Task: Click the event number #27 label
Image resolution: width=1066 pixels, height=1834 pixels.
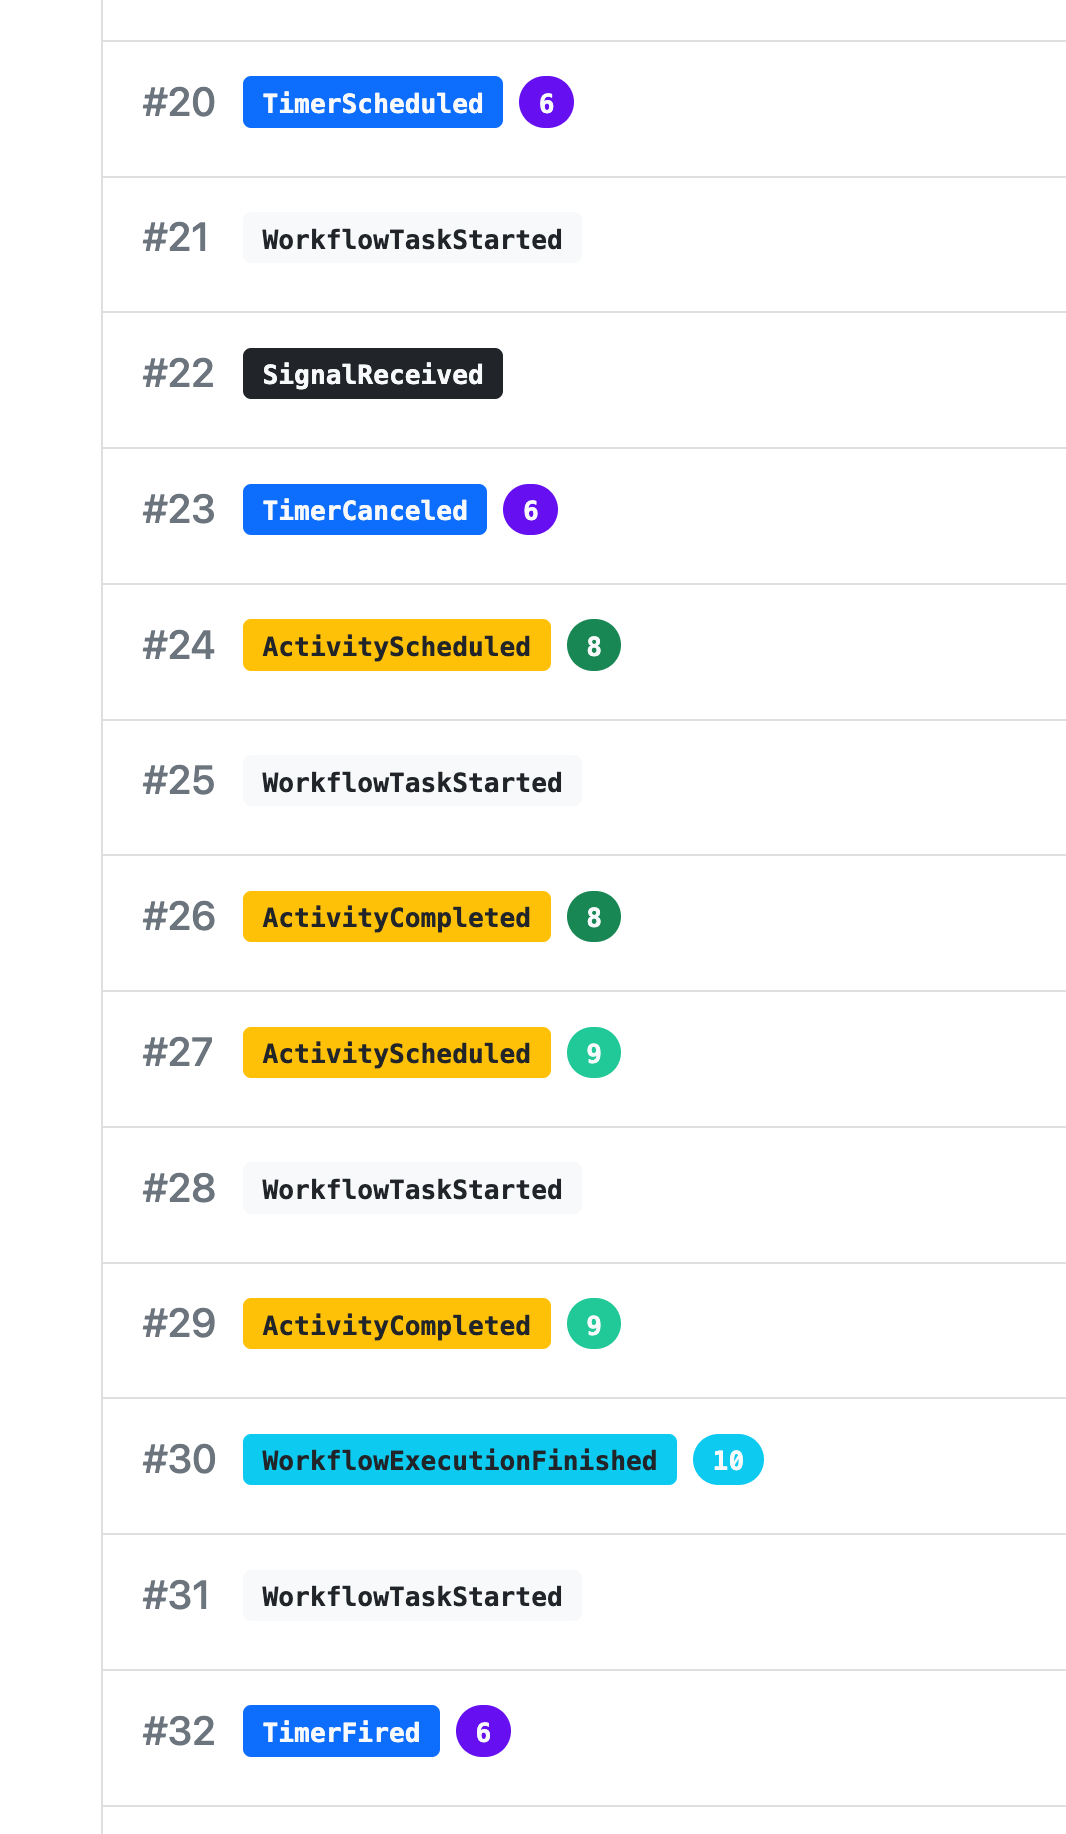Action: (178, 1051)
